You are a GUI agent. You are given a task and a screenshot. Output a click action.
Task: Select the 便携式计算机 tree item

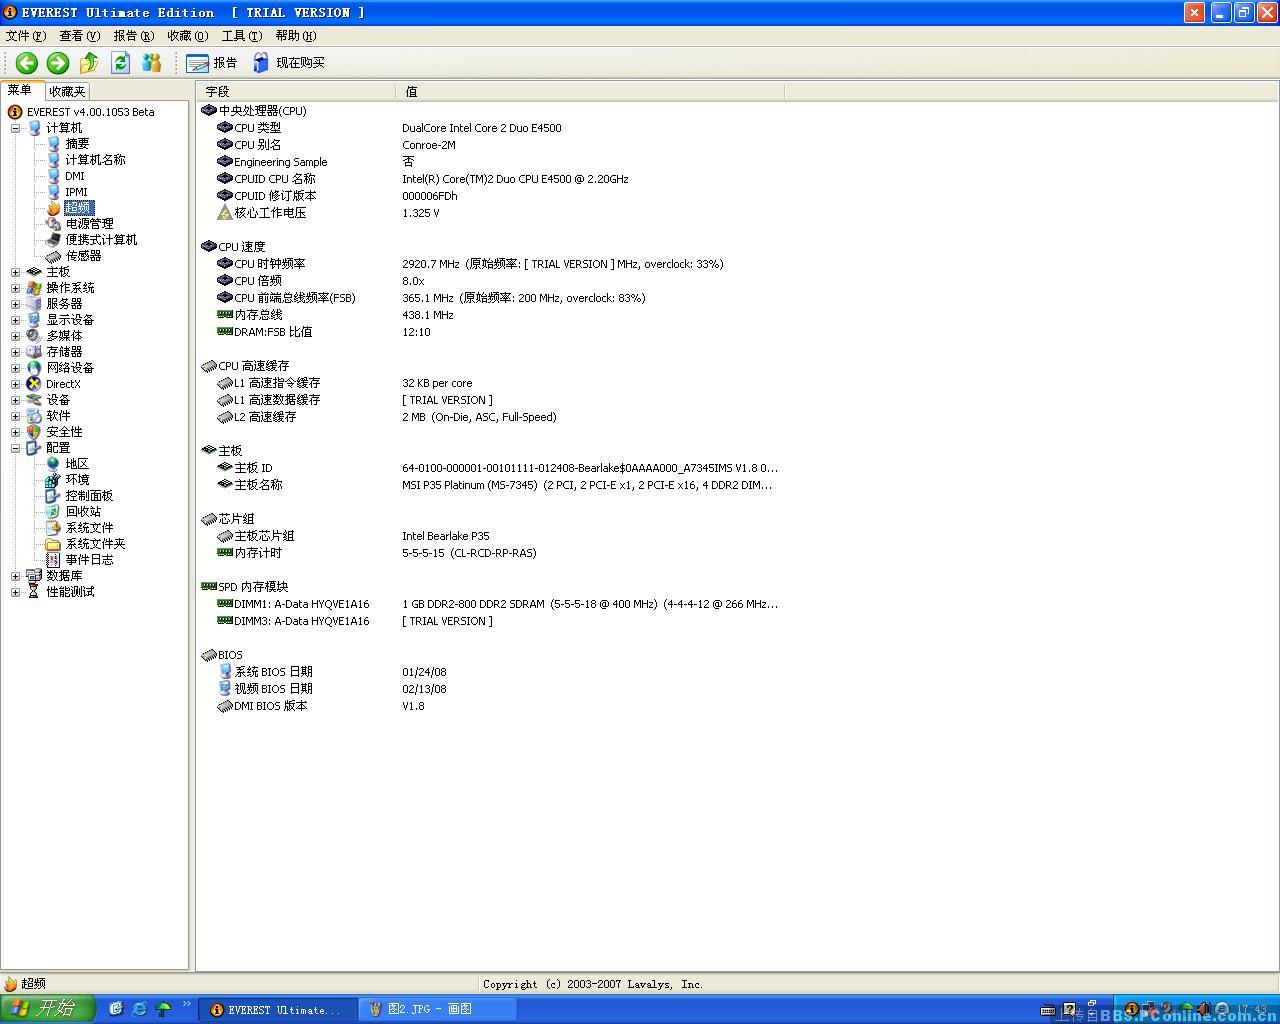point(101,240)
